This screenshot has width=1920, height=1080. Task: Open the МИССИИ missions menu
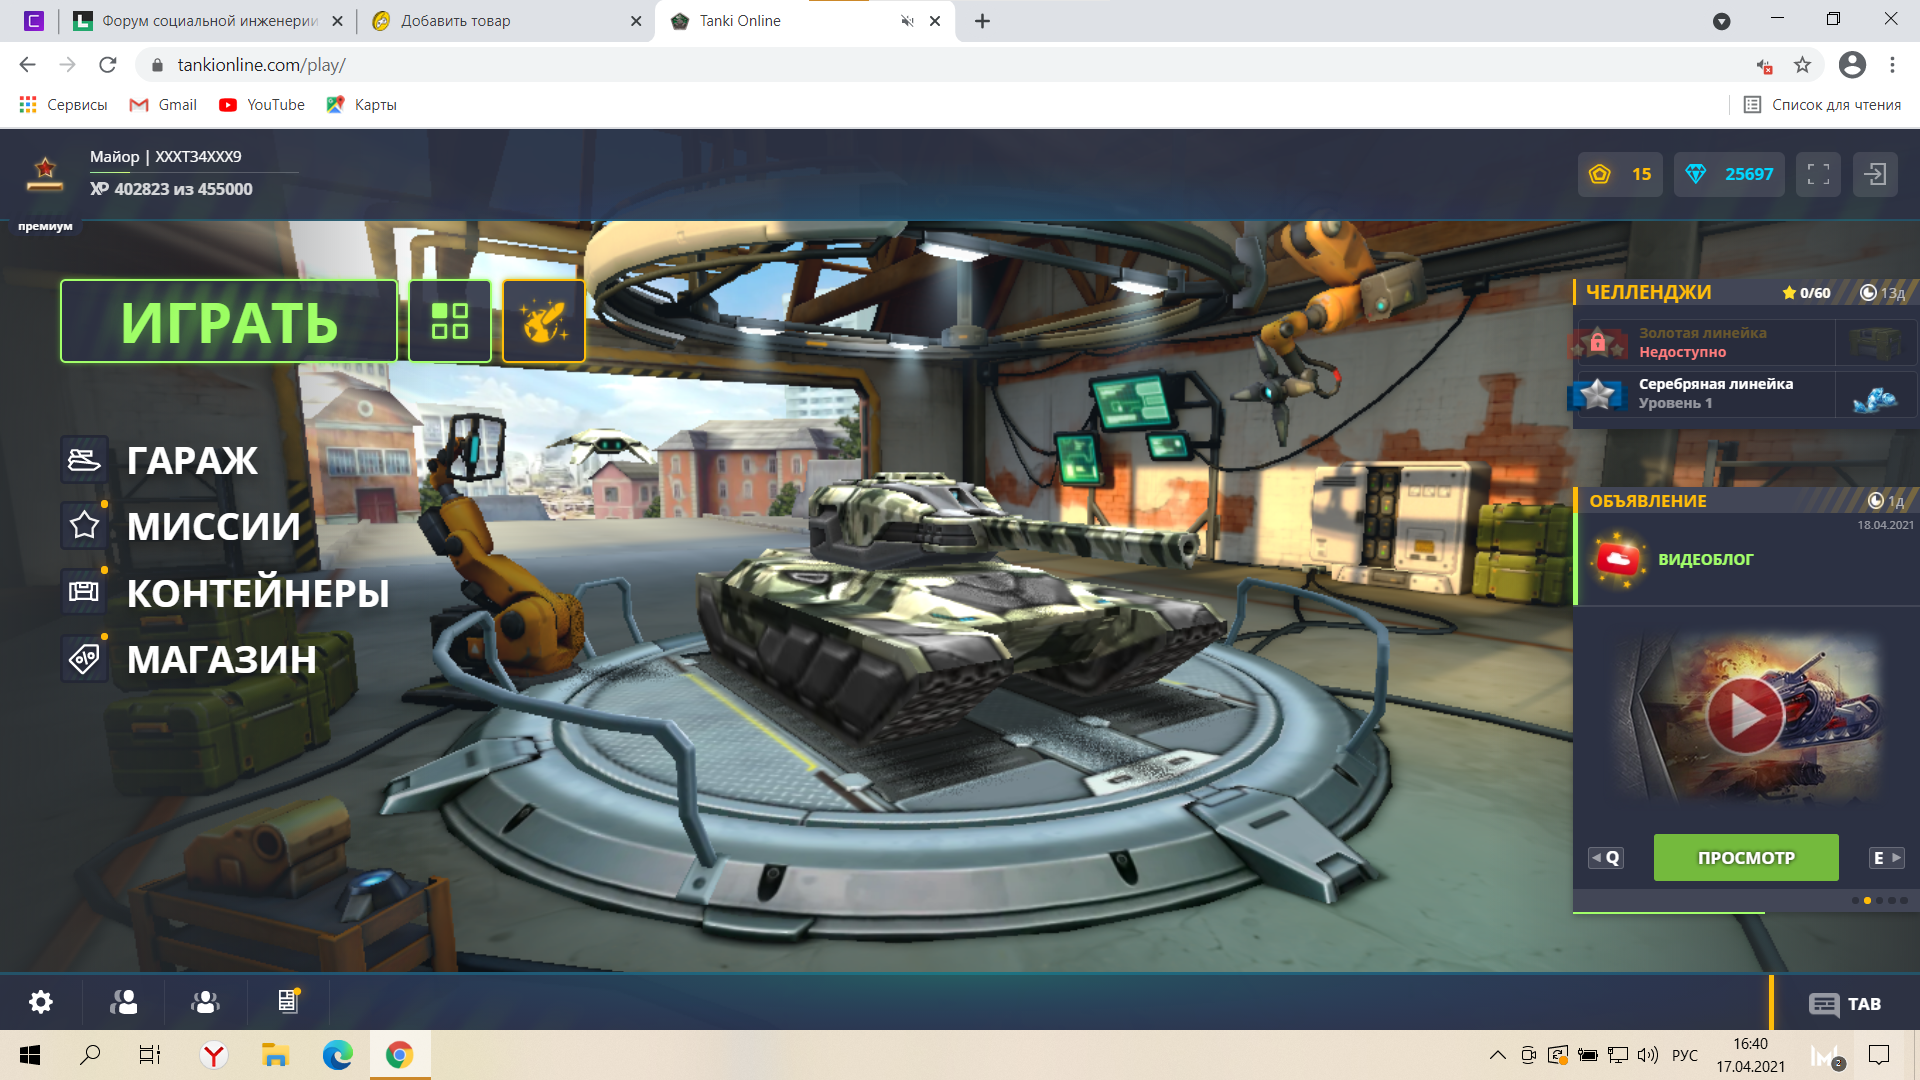click(213, 526)
